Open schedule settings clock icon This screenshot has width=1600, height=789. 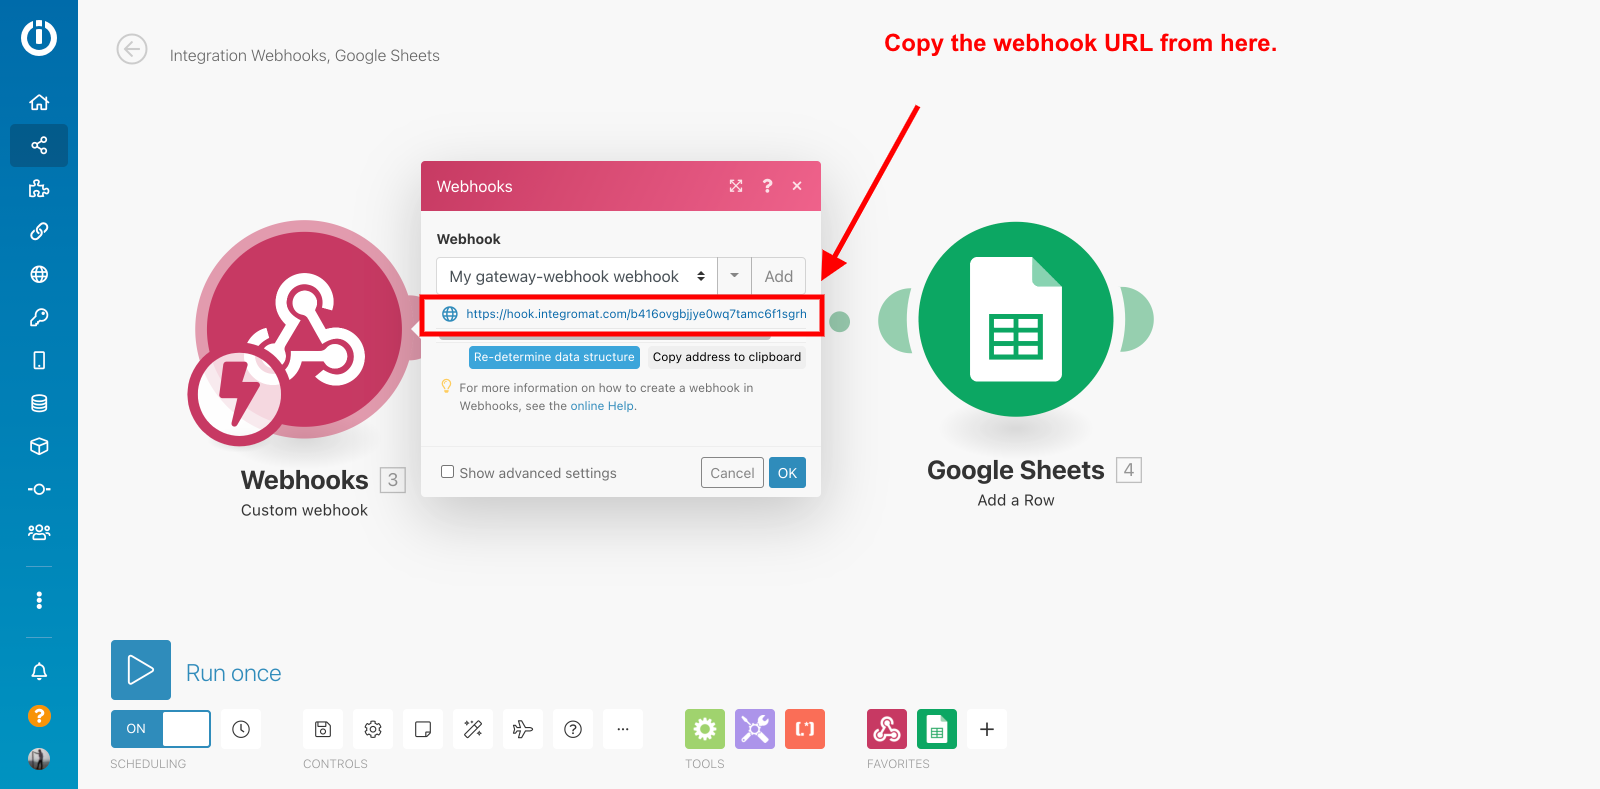241,729
